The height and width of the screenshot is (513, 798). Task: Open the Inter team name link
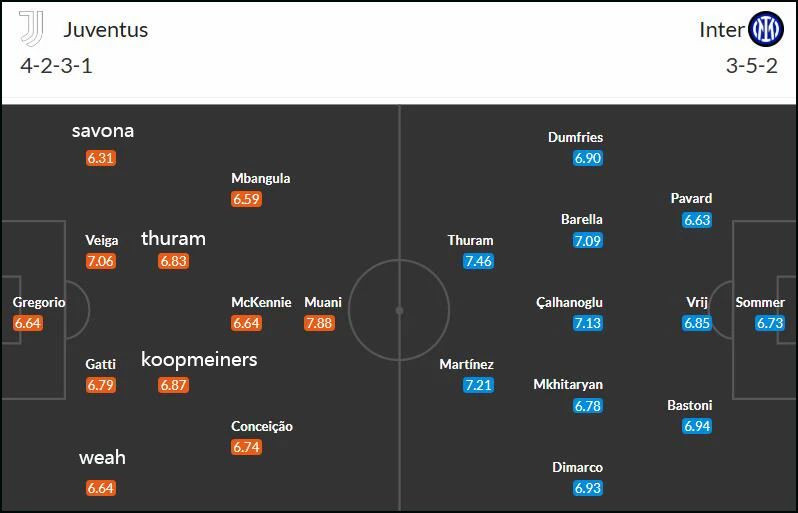tap(722, 30)
